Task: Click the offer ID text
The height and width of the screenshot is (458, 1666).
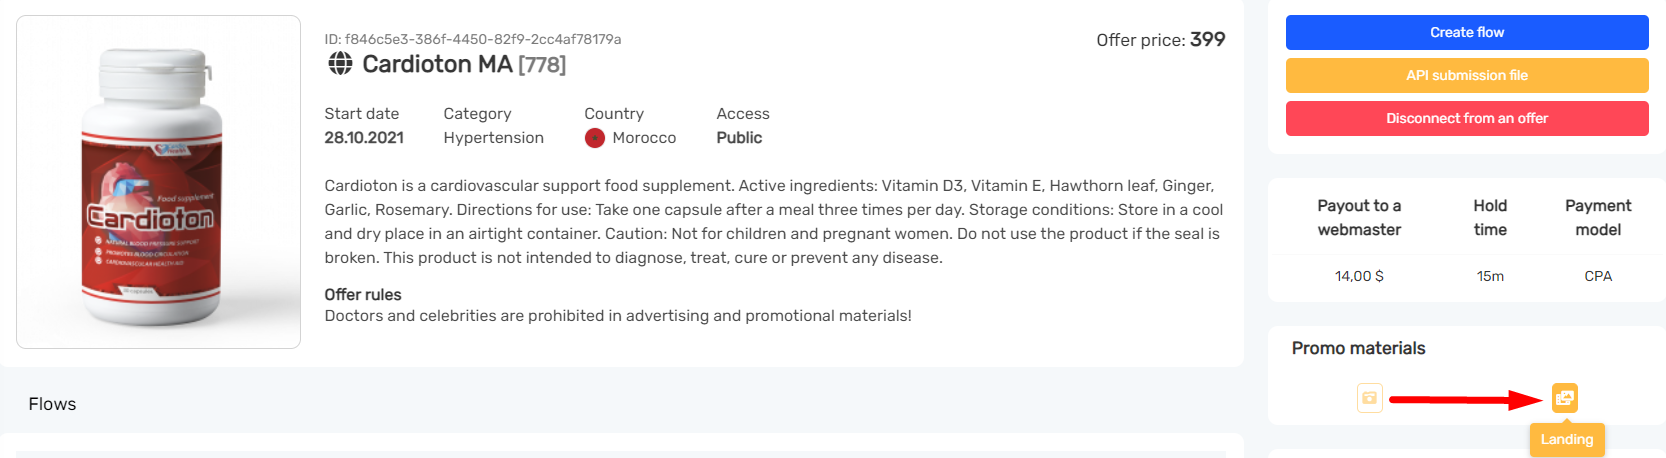Action: 472,39
